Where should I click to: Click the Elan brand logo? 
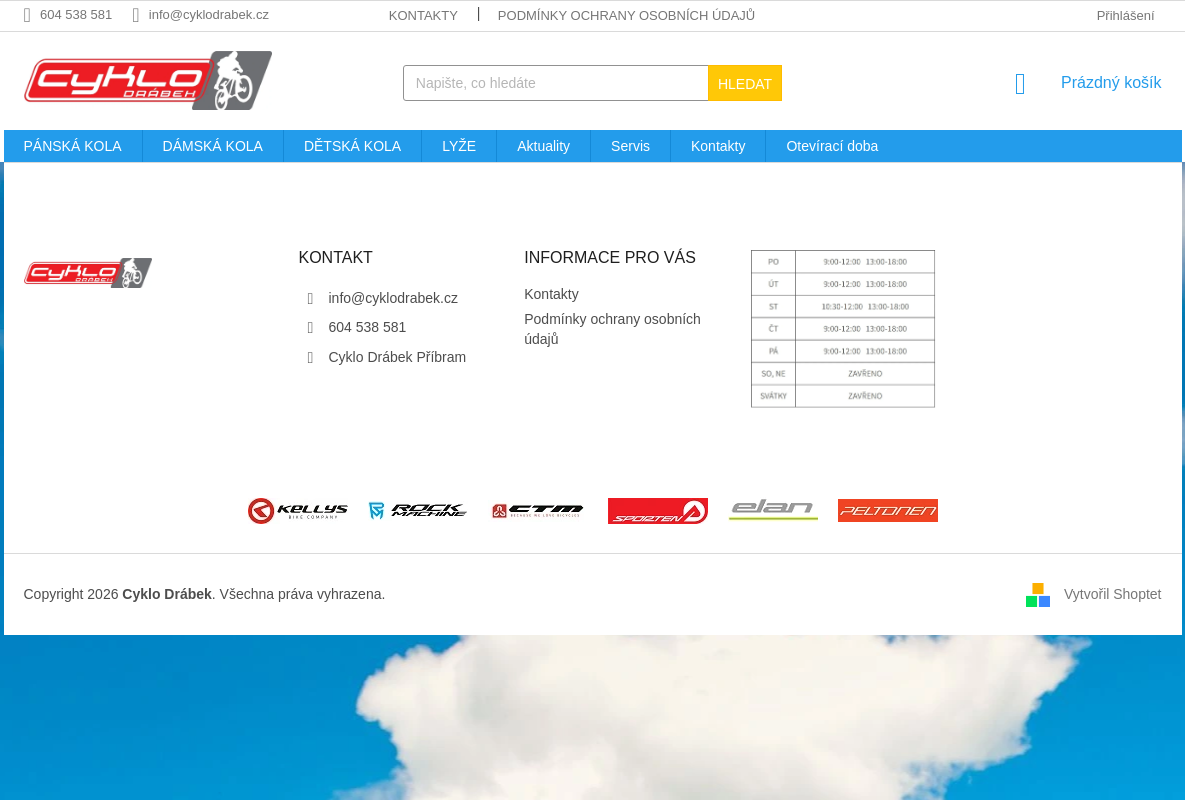click(773, 510)
